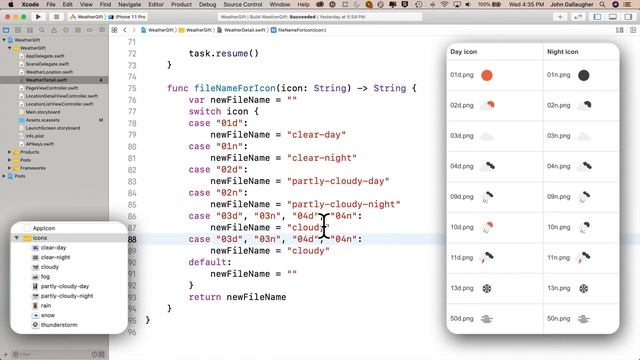Expand the Pods folder under WeatherGift
Viewport: 640px width, 360px height.
tap(10, 160)
